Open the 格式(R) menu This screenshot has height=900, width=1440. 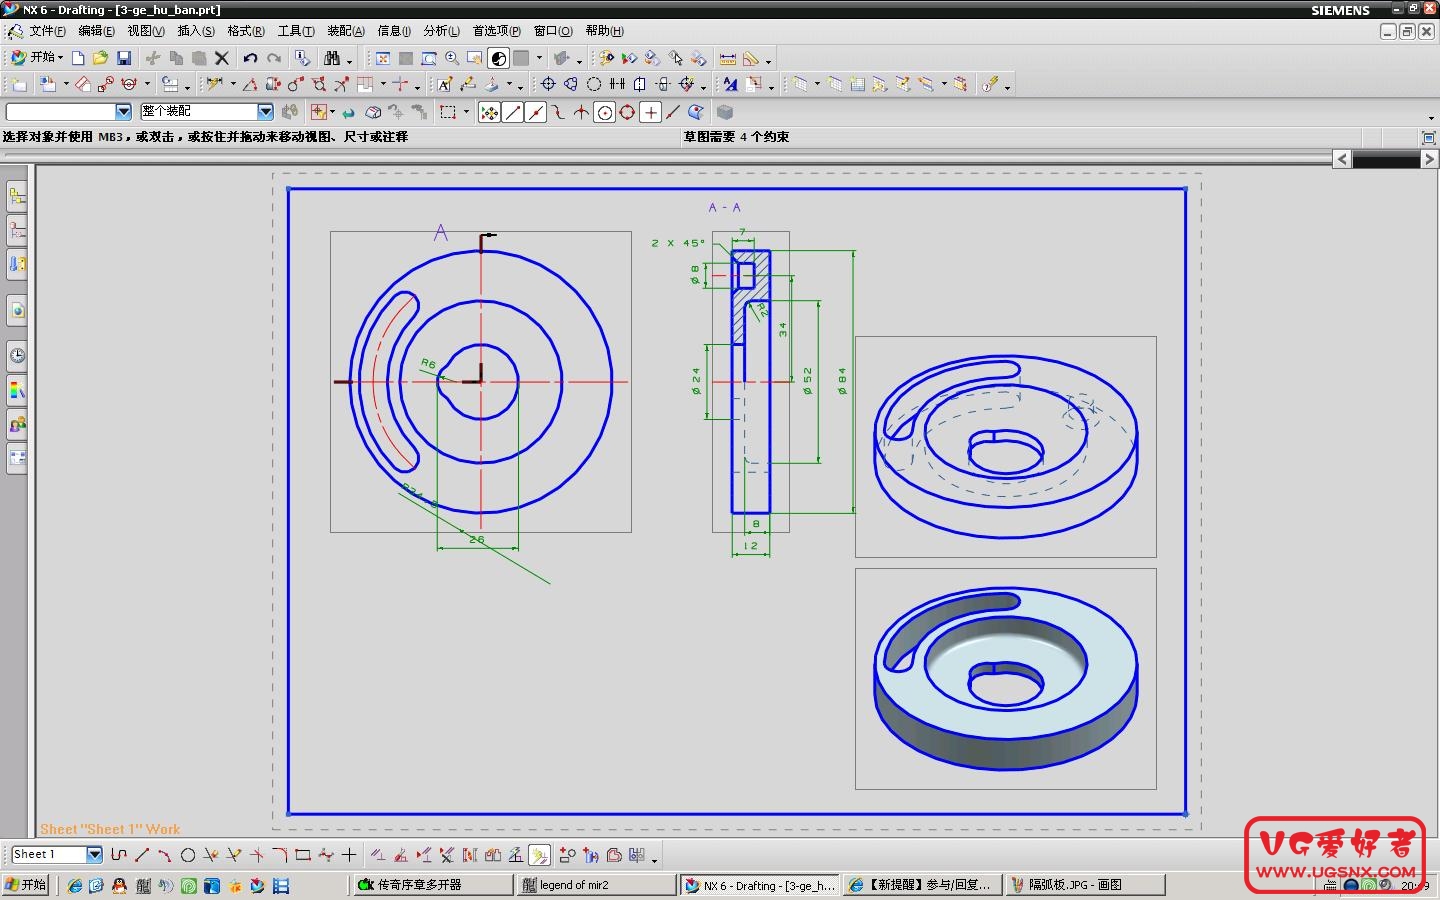point(246,31)
